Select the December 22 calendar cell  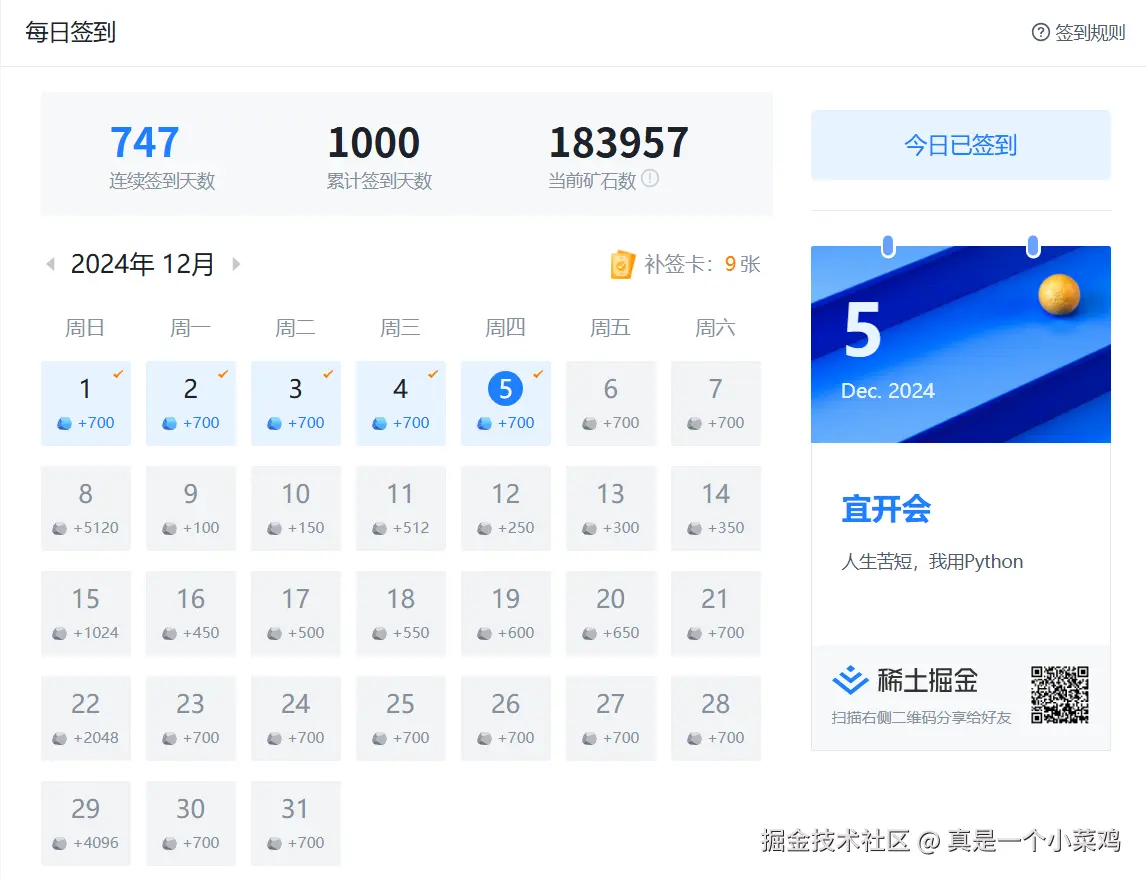86,718
